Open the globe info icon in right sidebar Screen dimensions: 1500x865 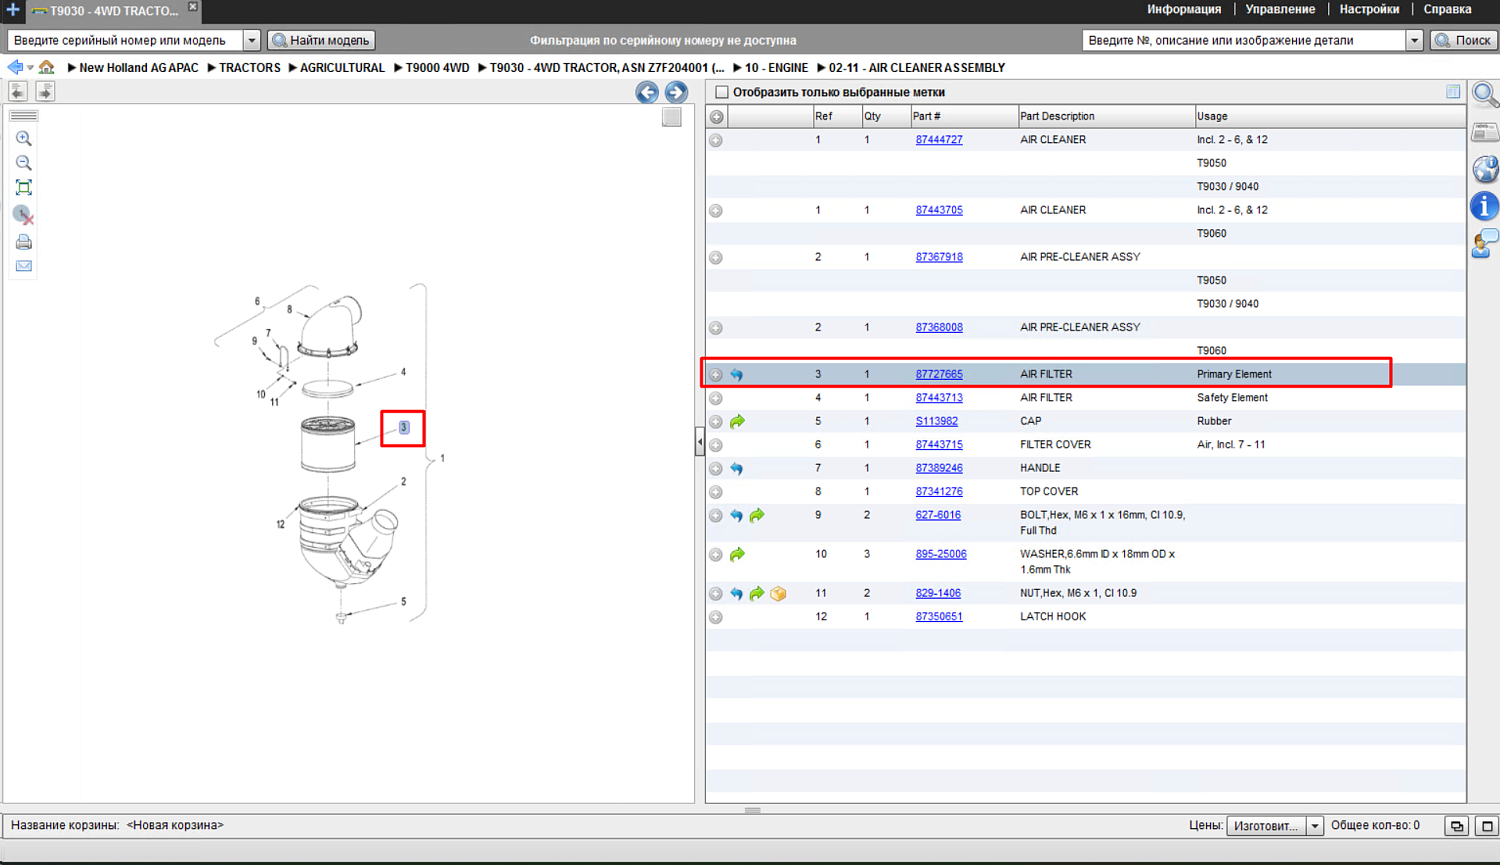pos(1485,169)
